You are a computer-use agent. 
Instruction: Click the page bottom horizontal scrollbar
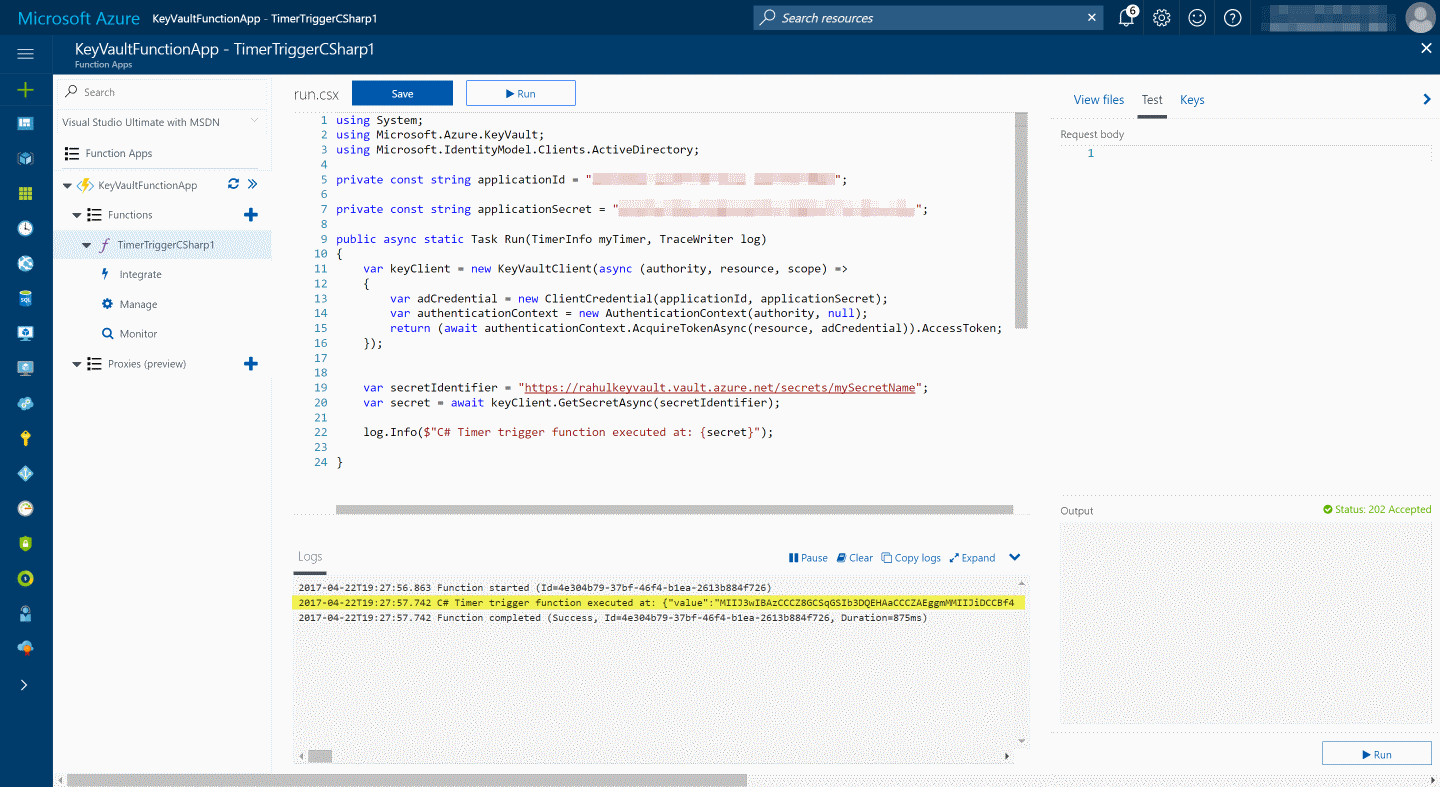pyautogui.click(x=406, y=780)
